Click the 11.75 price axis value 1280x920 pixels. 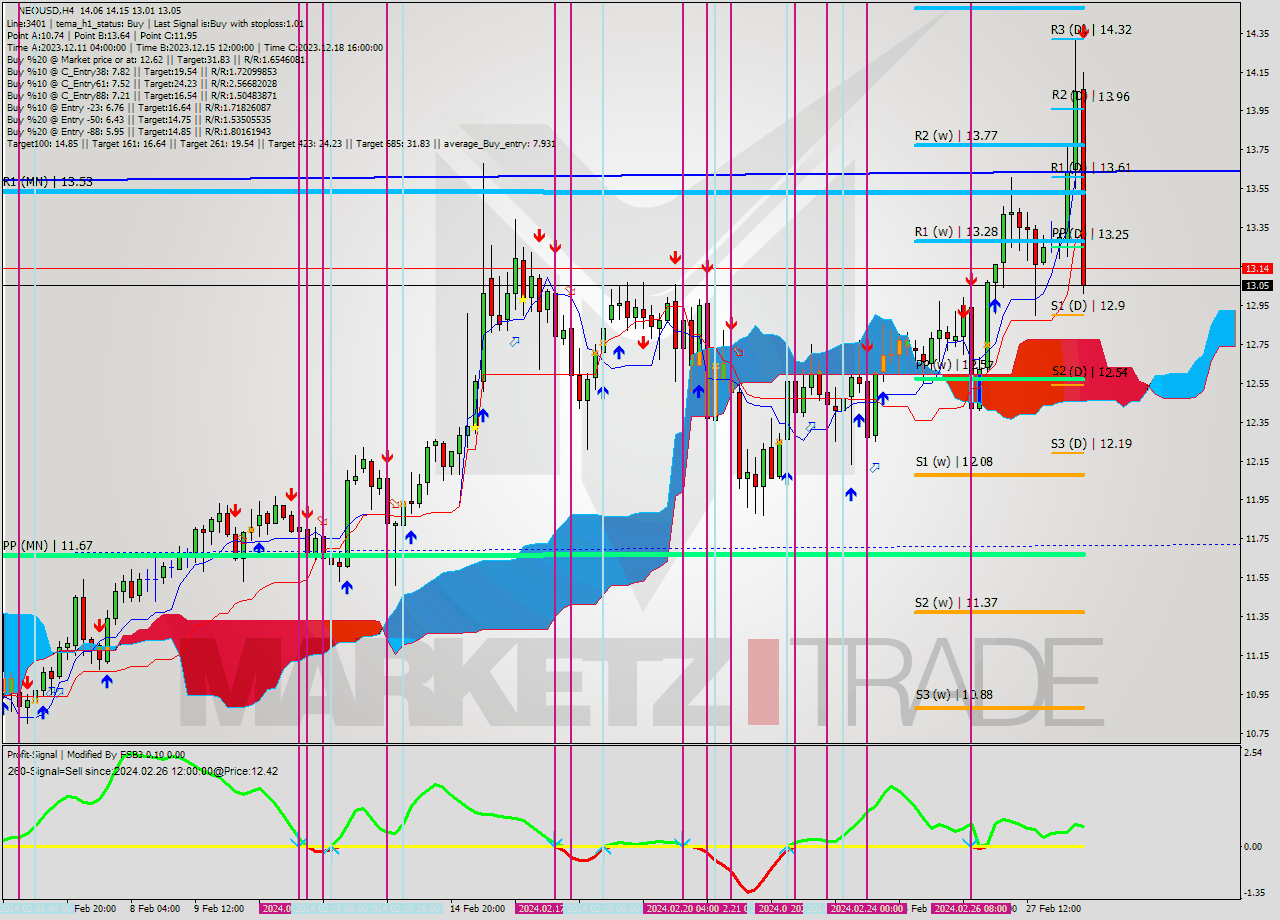pos(1257,539)
